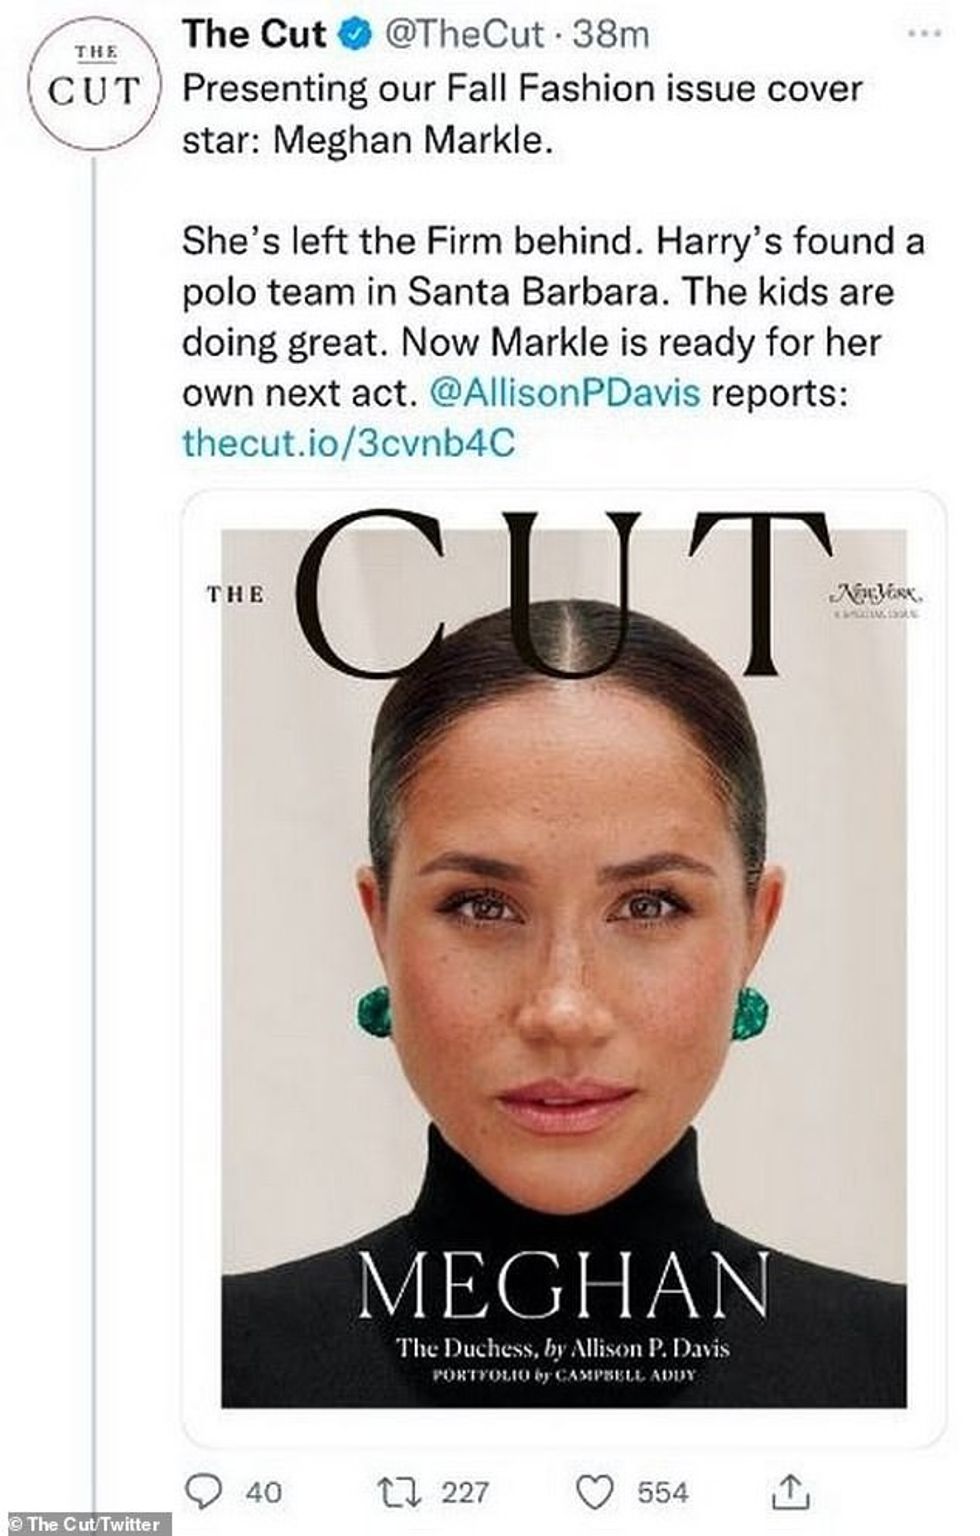Click the 38m timestamp of the tweet
980x1536 pixels.
click(611, 35)
